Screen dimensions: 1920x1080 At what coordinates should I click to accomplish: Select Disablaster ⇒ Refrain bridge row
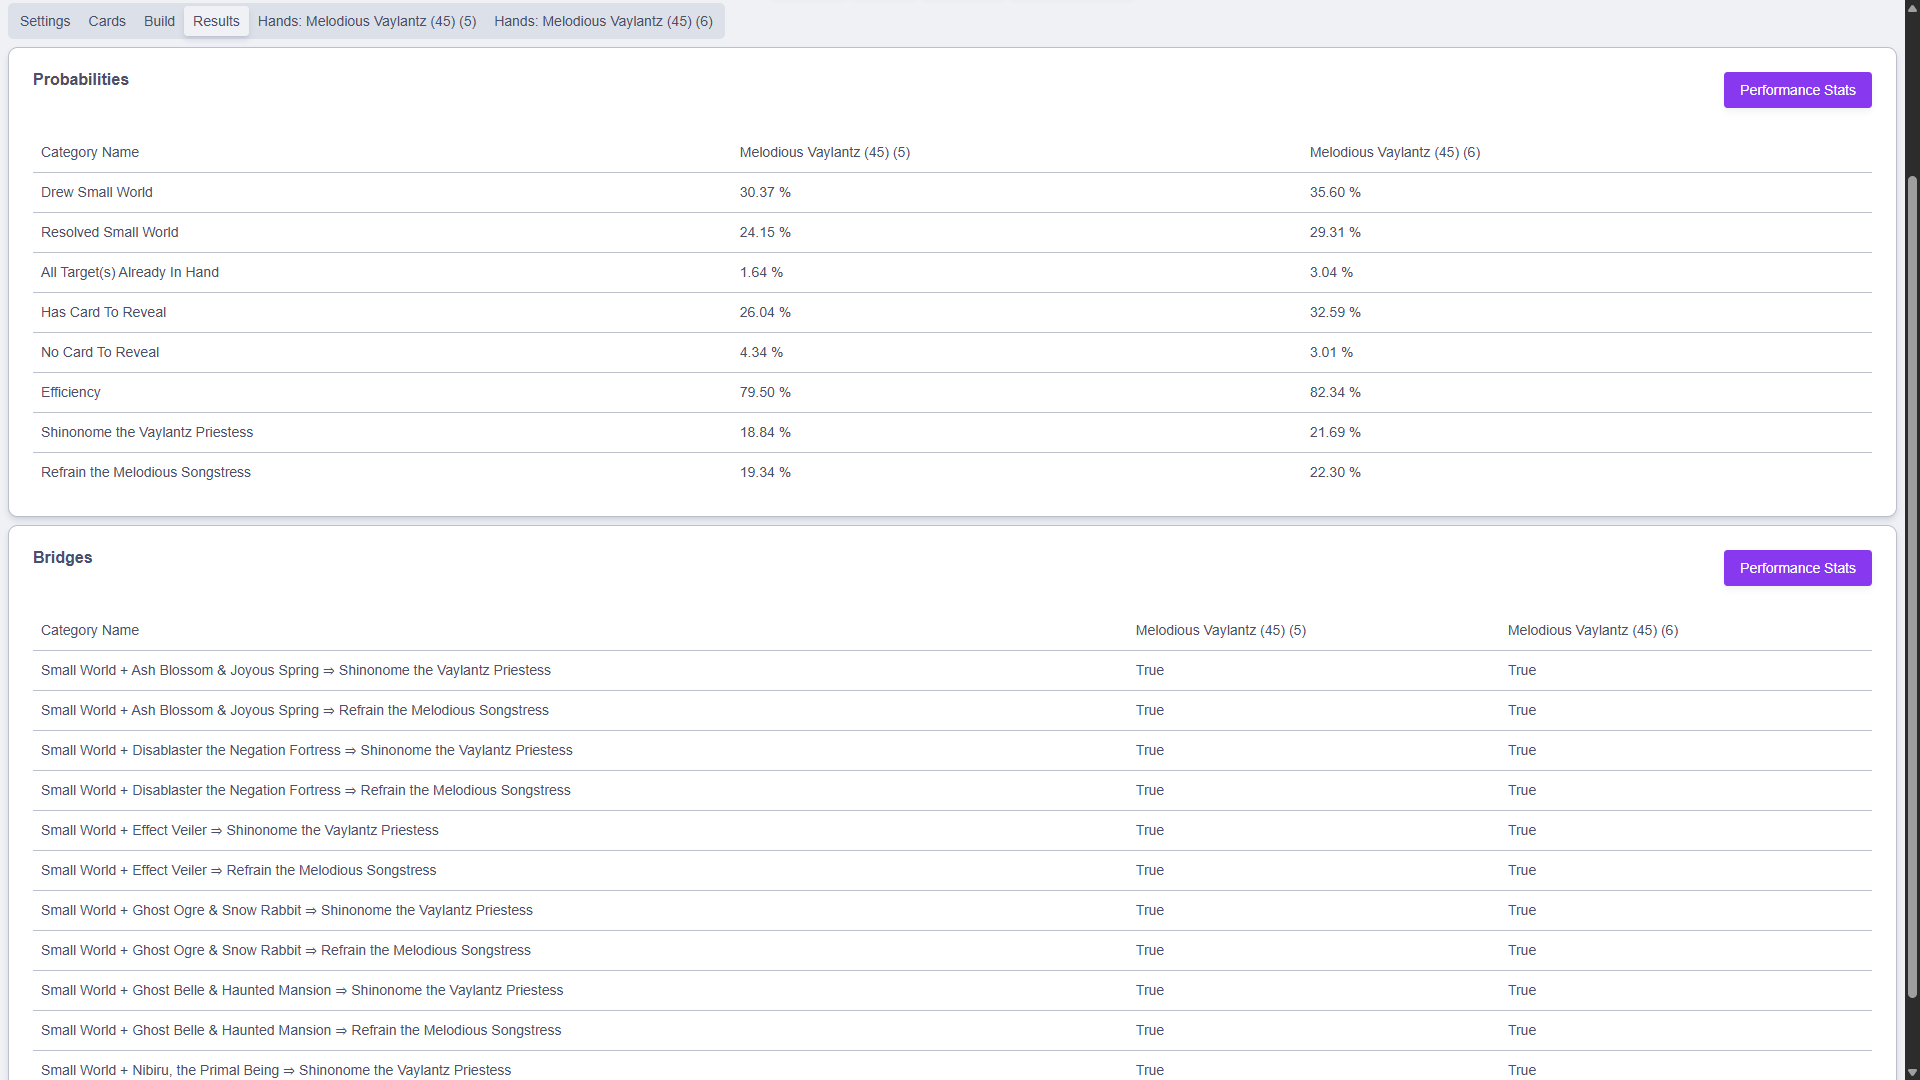pyautogui.click(x=952, y=790)
